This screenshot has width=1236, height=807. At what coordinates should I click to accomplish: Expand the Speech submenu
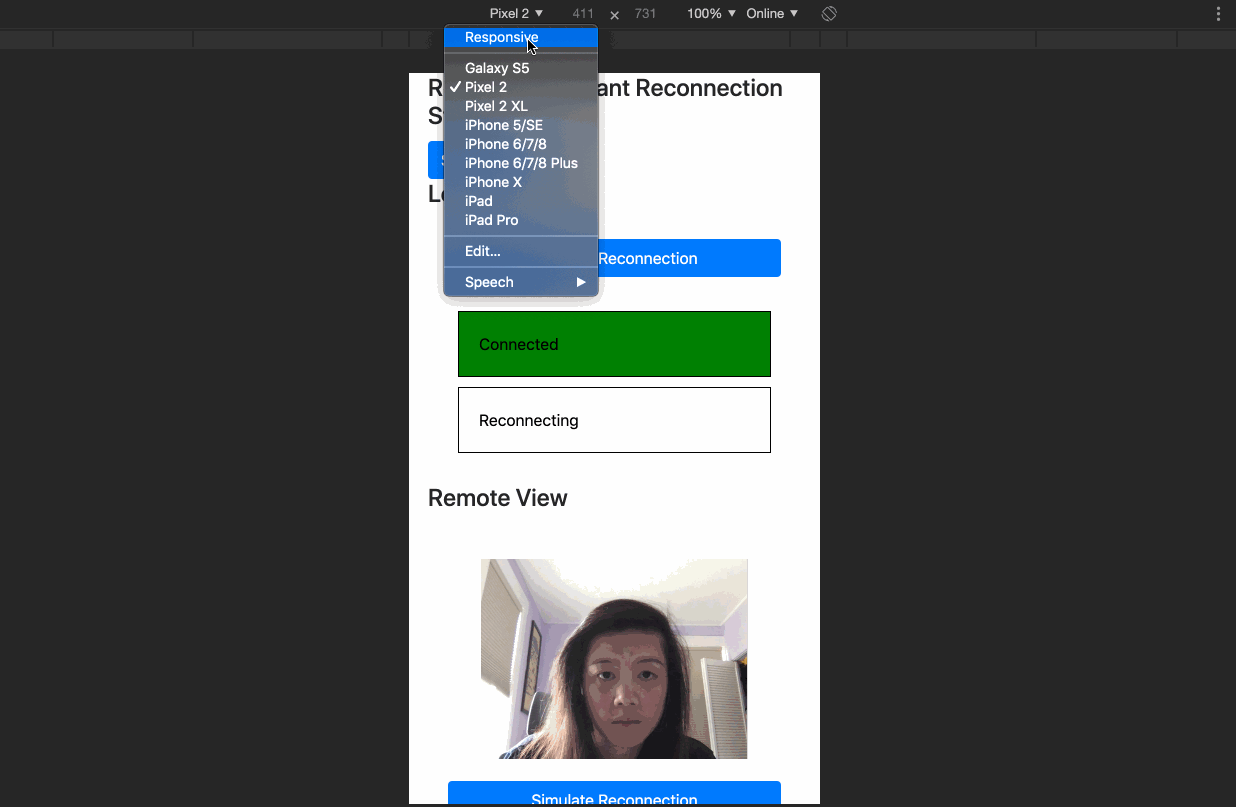(521, 282)
